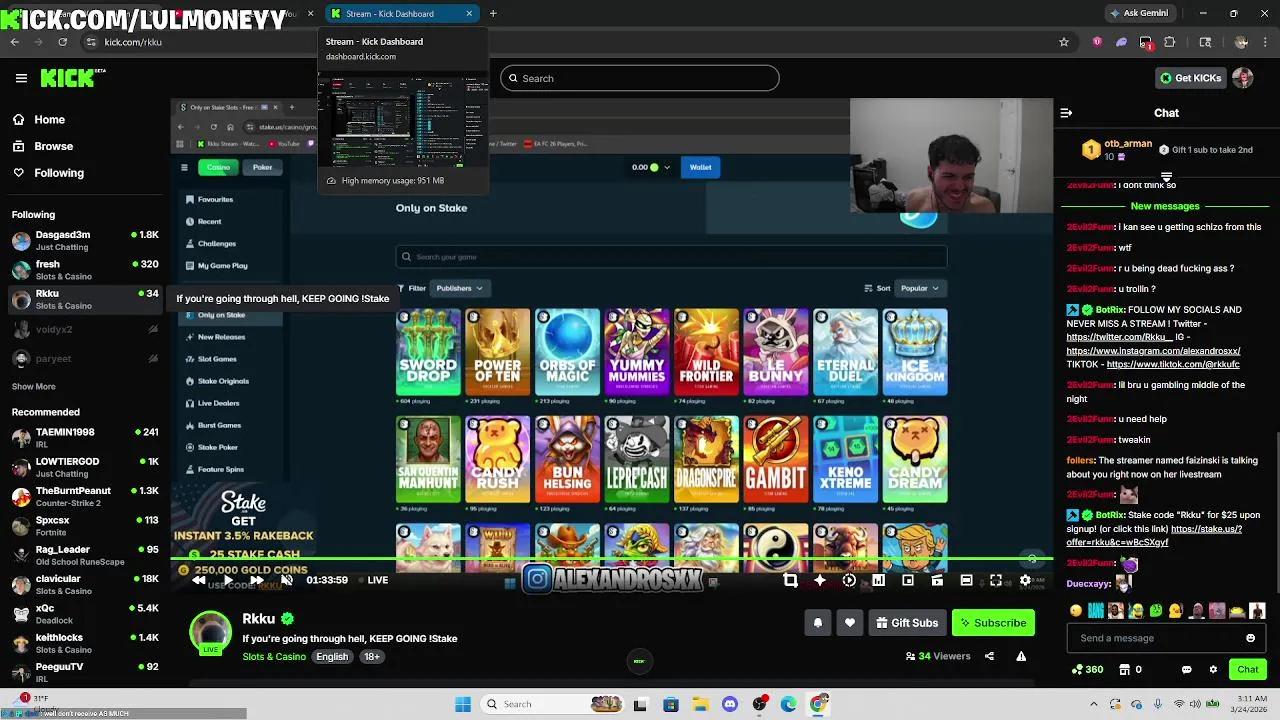Rewind the stream in the player
The width and height of the screenshot is (1280, 720).
tap(198, 580)
